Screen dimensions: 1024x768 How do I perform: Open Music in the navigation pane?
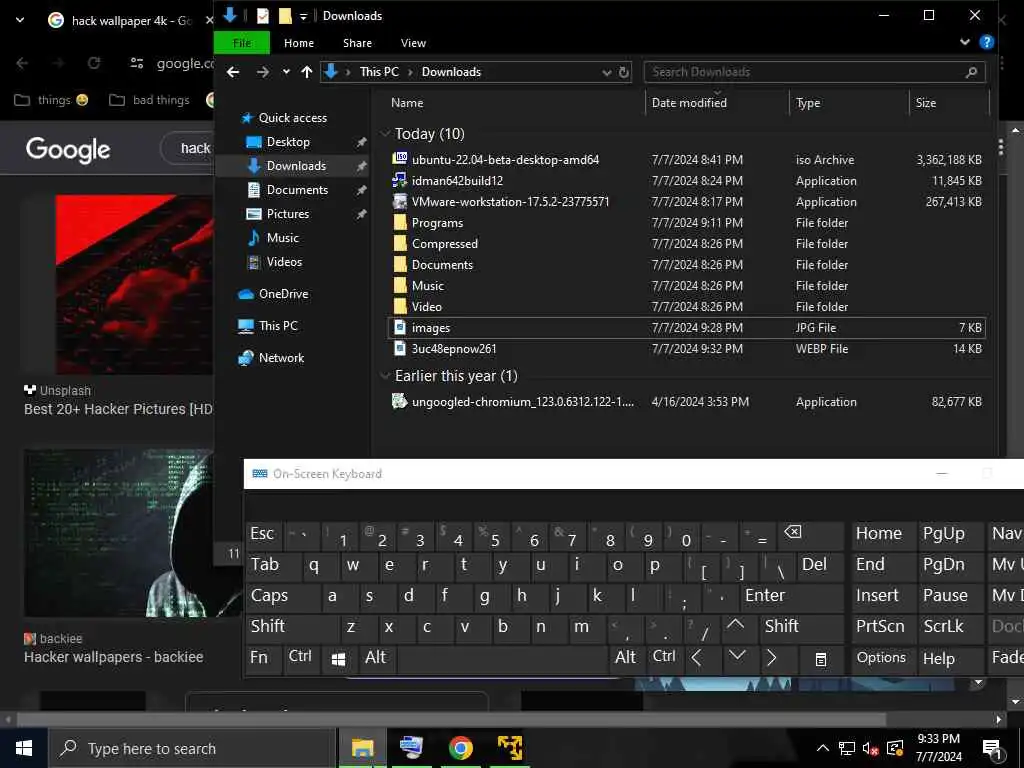282,238
